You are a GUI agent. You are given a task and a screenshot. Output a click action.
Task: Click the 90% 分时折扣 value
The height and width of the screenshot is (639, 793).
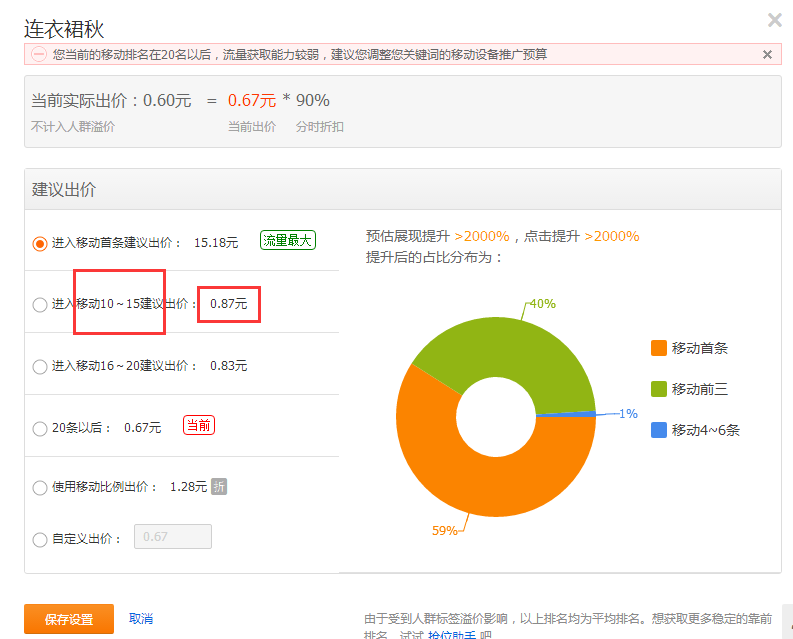pos(313,100)
